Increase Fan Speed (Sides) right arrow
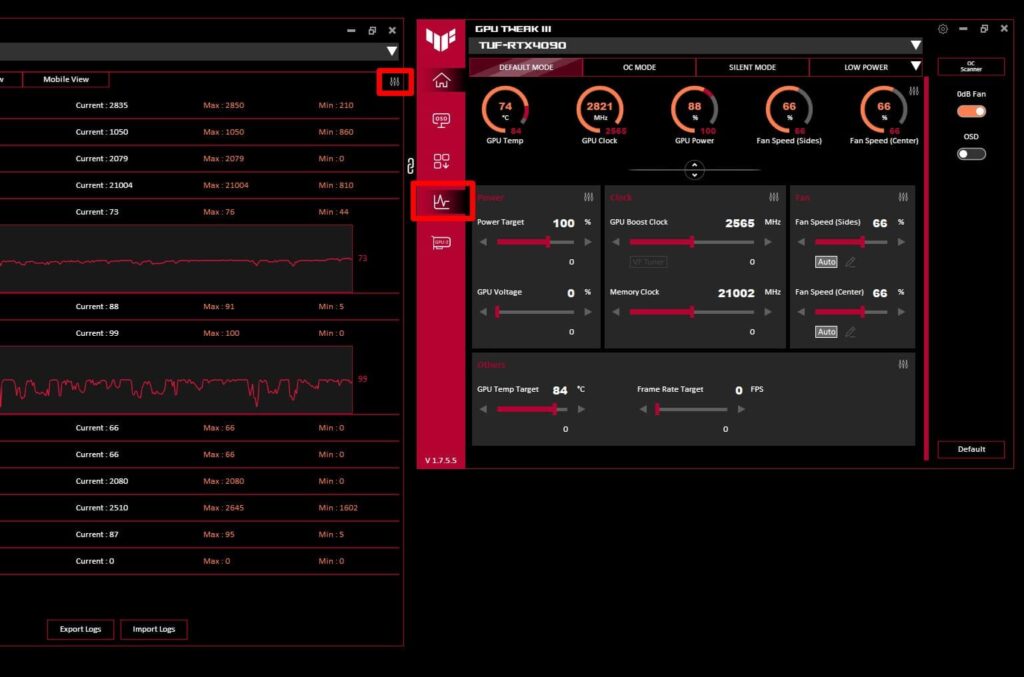 901,242
